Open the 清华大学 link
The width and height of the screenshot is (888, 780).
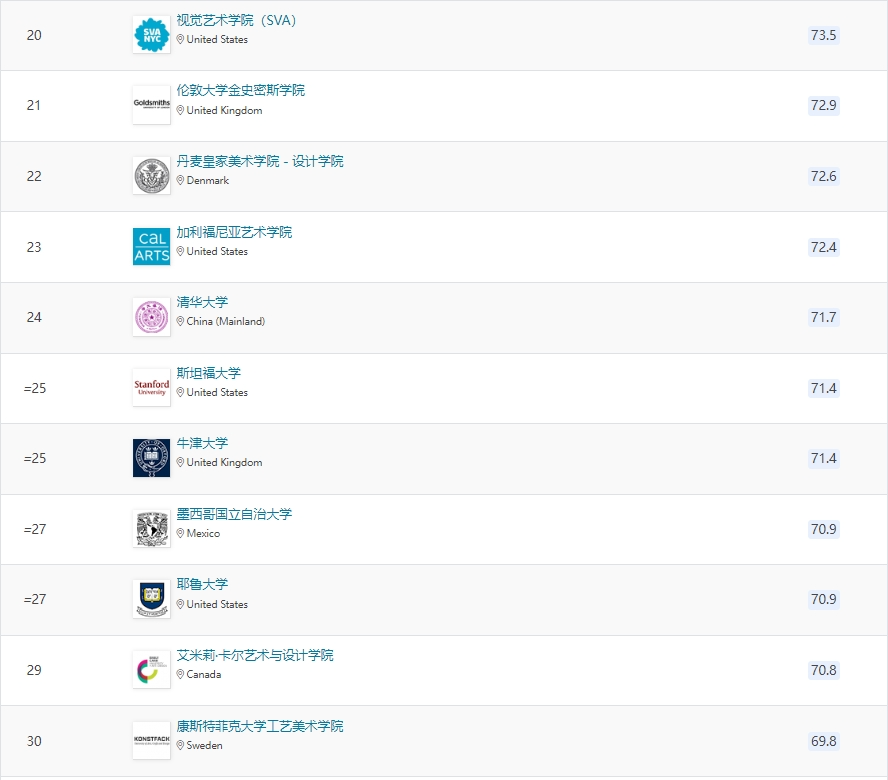202,302
